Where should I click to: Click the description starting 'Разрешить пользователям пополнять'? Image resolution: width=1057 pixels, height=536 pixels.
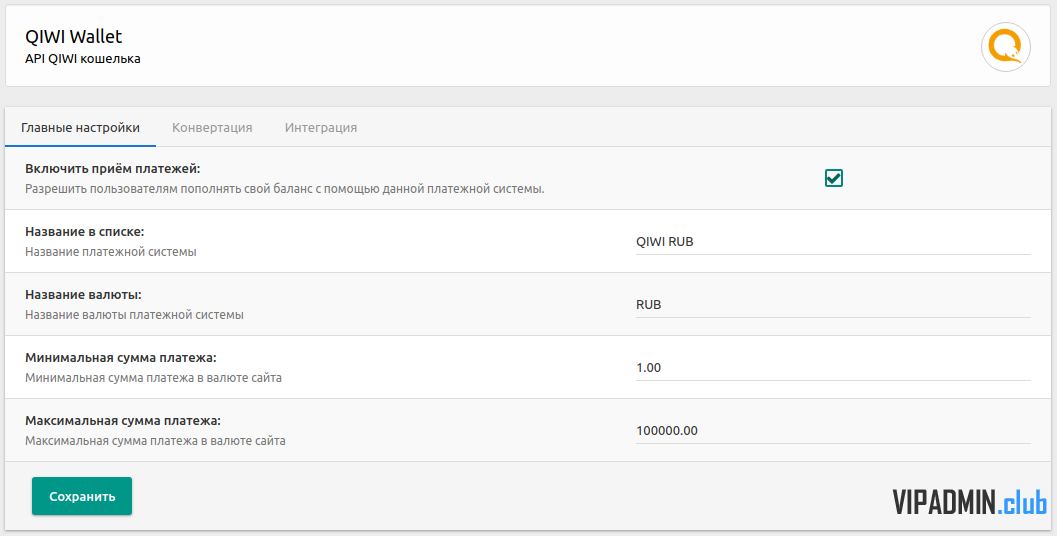[x=284, y=189]
